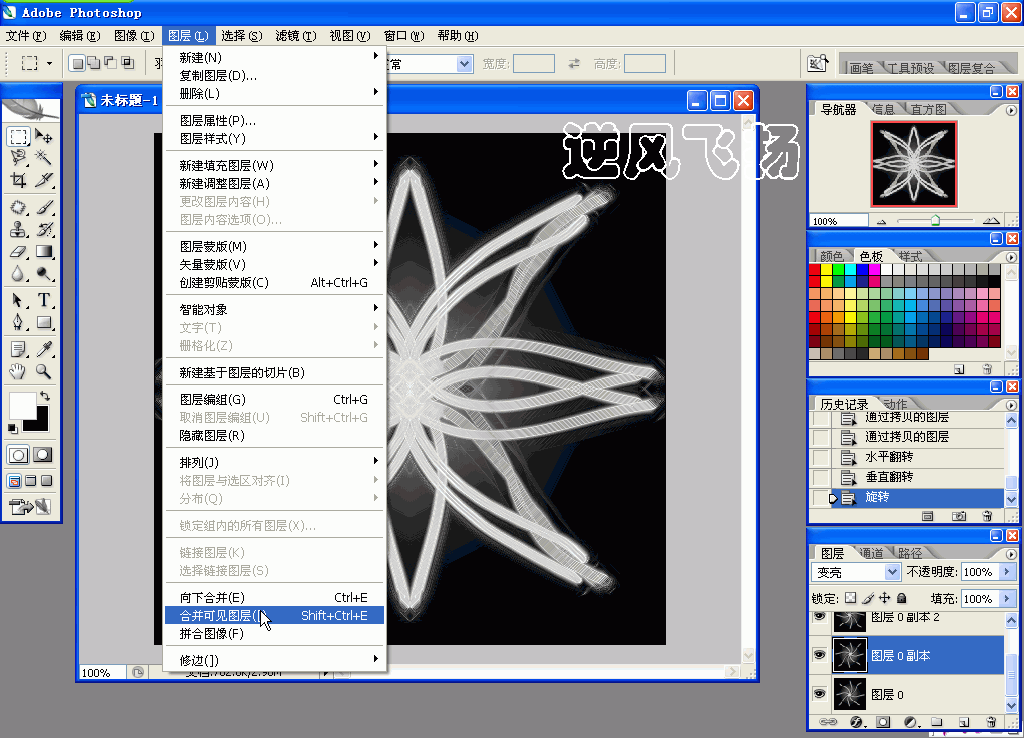The width and height of the screenshot is (1024, 738).
Task: Open the 不透明度 opacity slider arrow
Action: tap(1006, 572)
